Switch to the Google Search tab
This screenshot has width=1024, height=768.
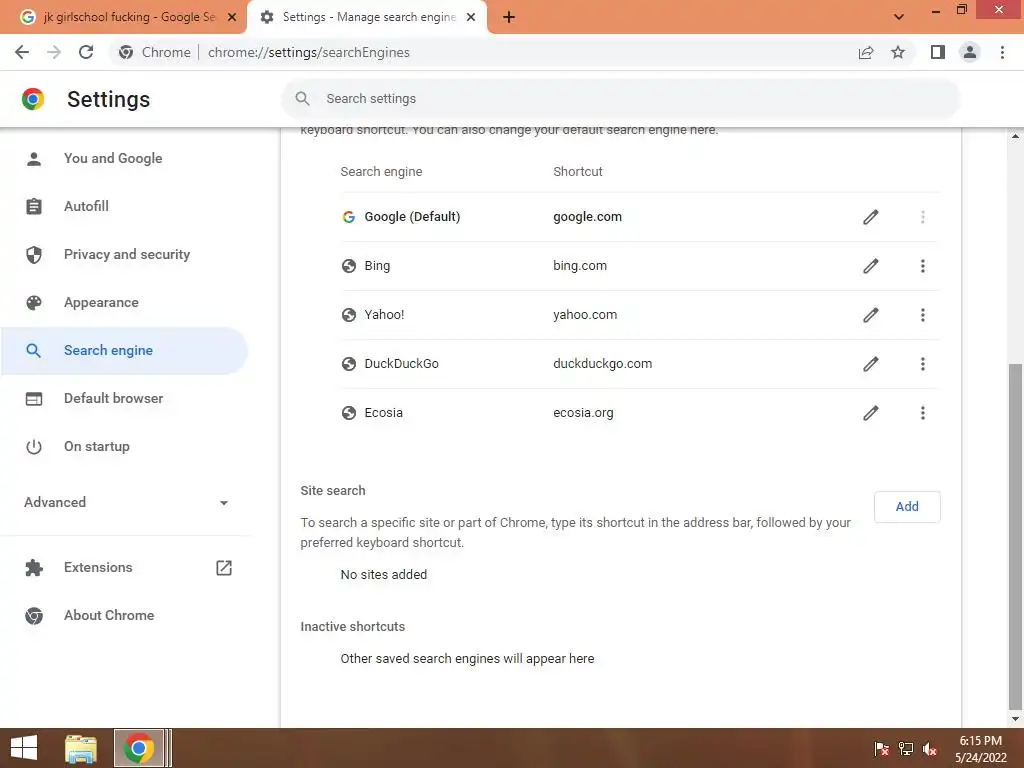[124, 17]
